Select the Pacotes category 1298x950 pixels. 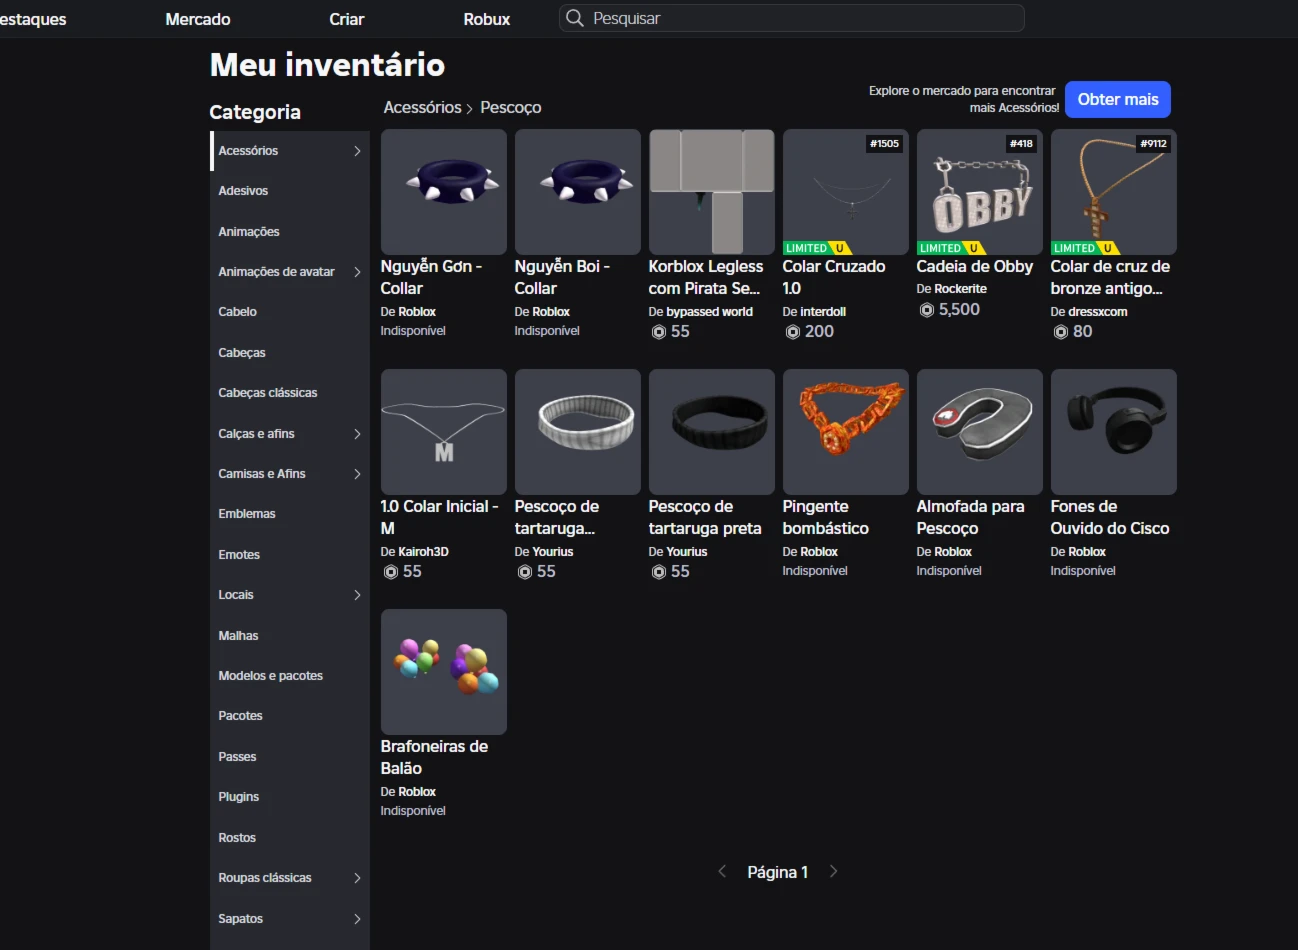click(289, 716)
